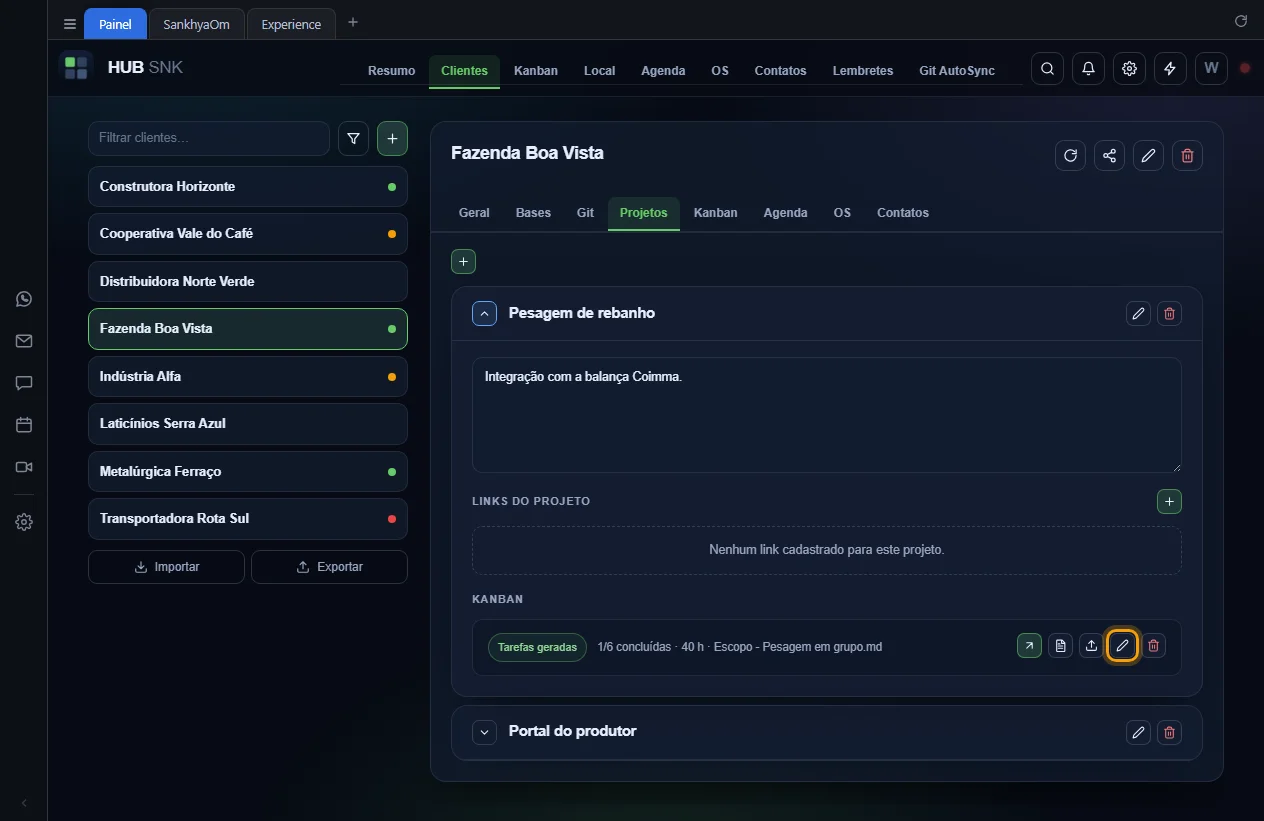The image size is (1264, 821).
Task: Click the kanban upload icon
Action: [1091, 646]
